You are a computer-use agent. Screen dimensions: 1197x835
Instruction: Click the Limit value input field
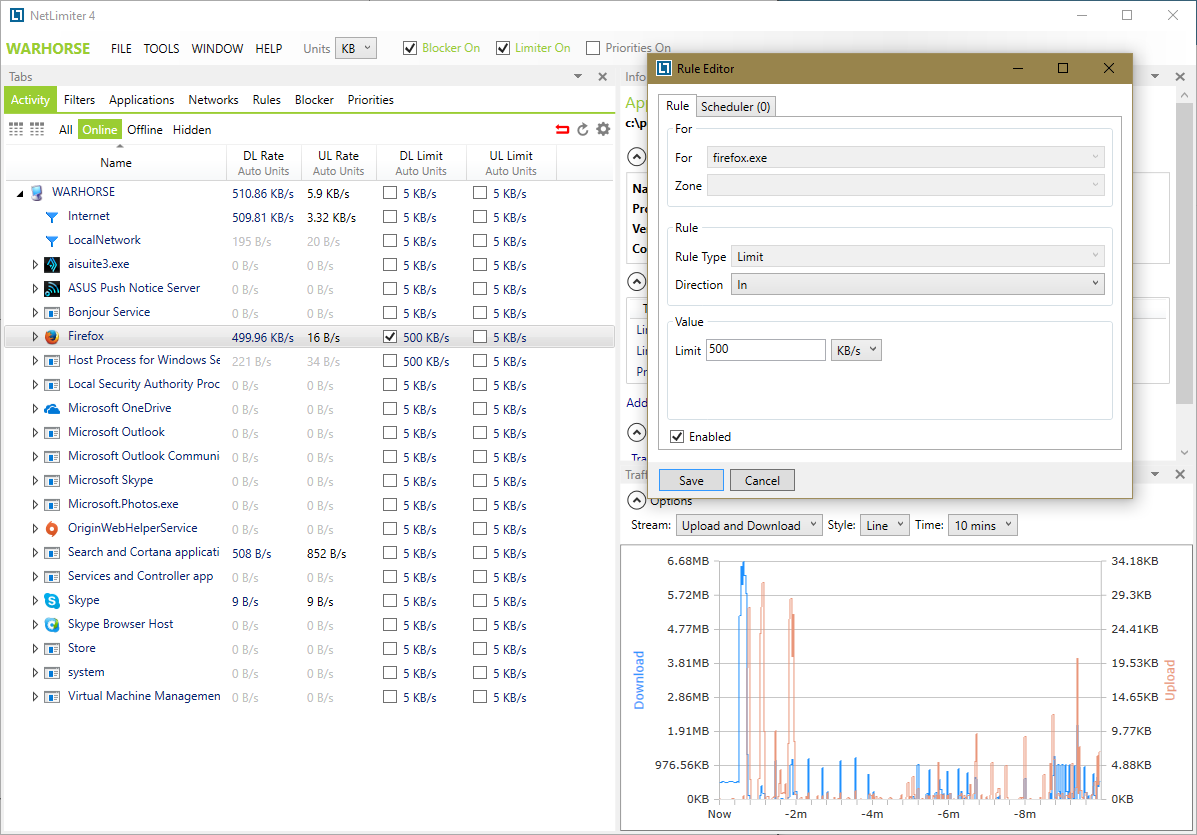pos(766,350)
